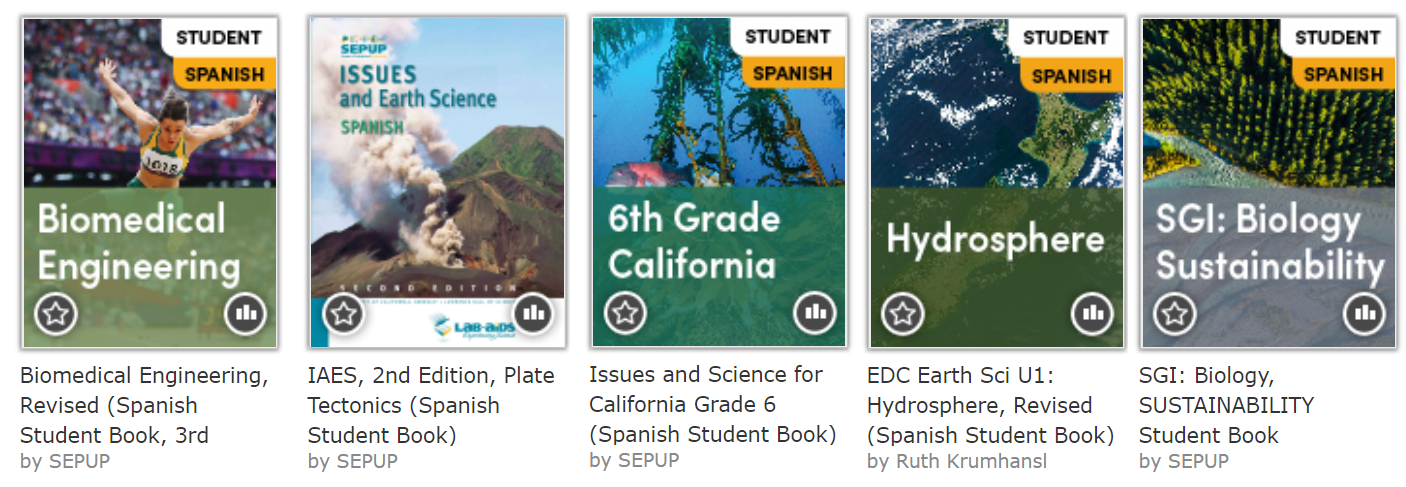Star the IAES Plate Tectonics book
Viewport: 1406px width, 487px height.
(x=344, y=314)
